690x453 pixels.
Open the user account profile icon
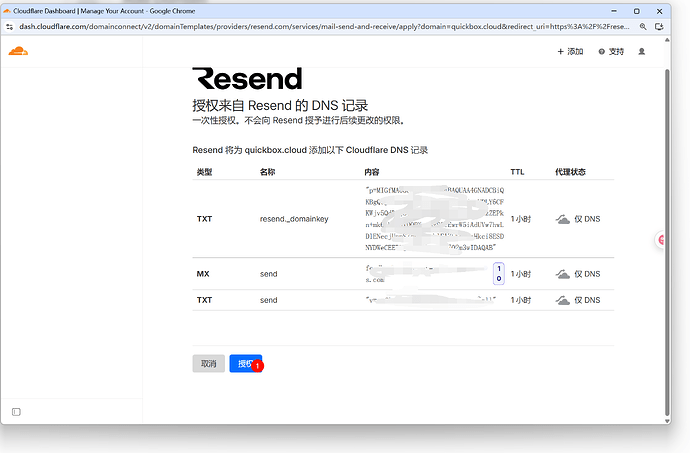pos(642,52)
